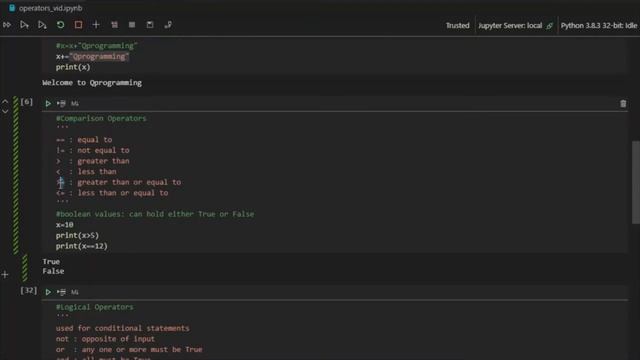
Task: Click the vertical scrollbar thumb
Action: pyautogui.click(x=636, y=182)
